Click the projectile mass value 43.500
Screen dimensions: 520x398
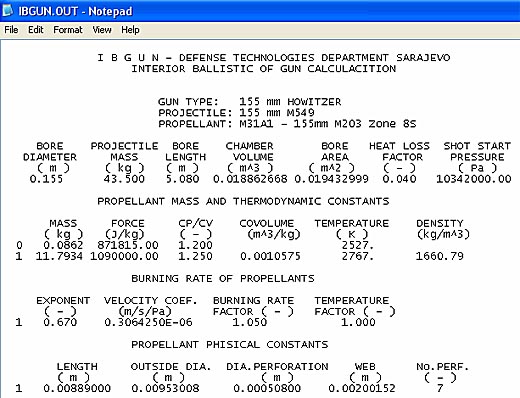click(x=124, y=179)
